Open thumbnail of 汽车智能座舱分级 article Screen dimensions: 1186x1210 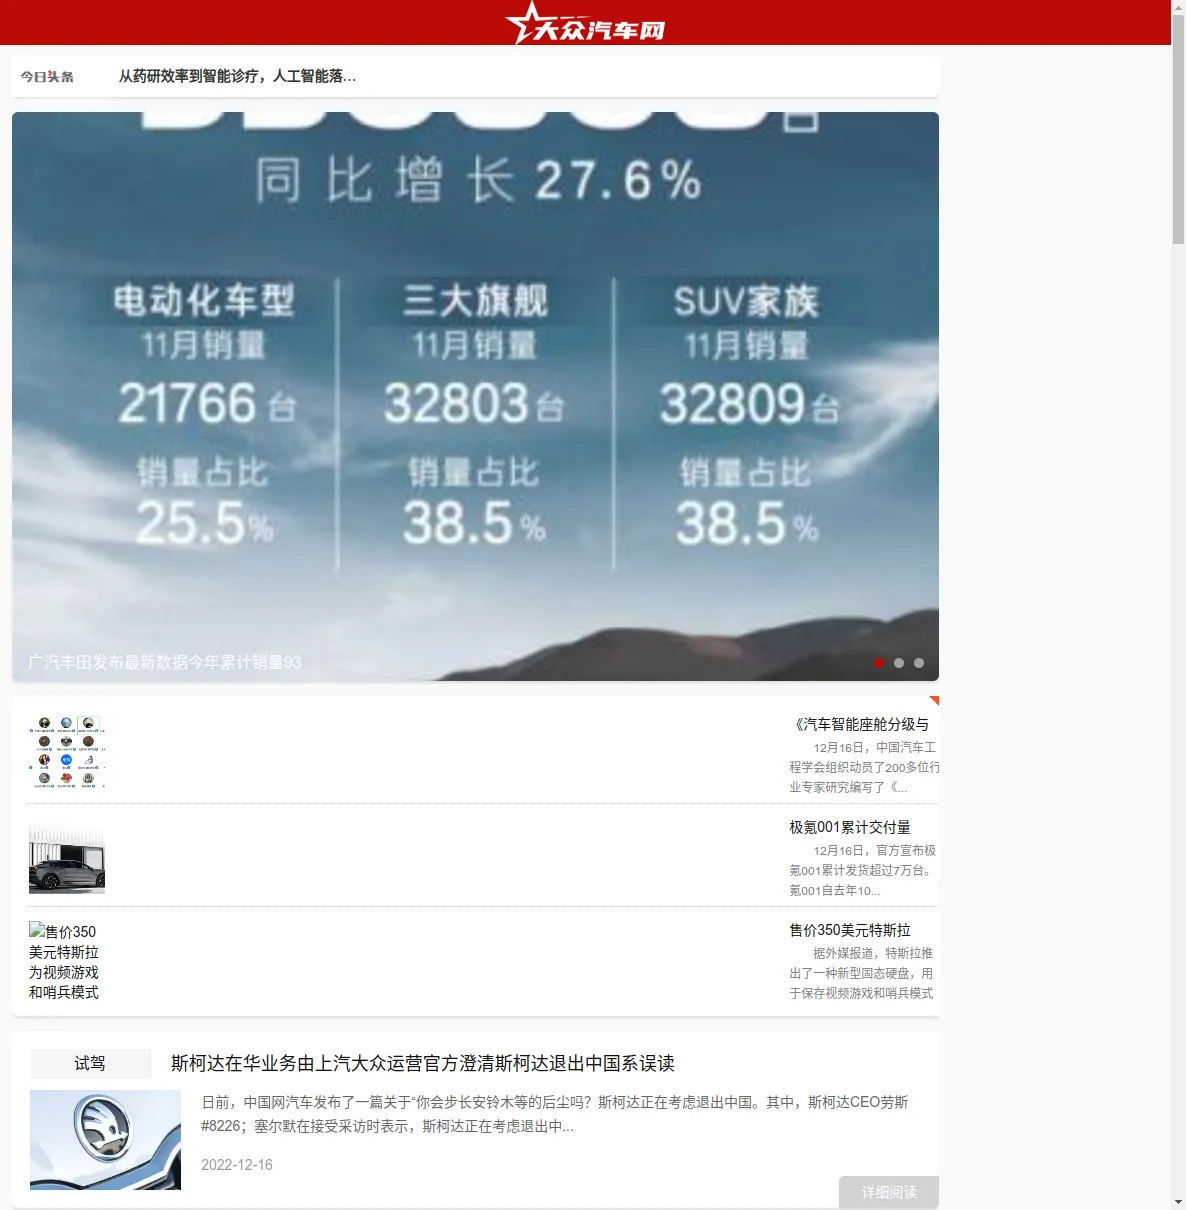tap(67, 752)
